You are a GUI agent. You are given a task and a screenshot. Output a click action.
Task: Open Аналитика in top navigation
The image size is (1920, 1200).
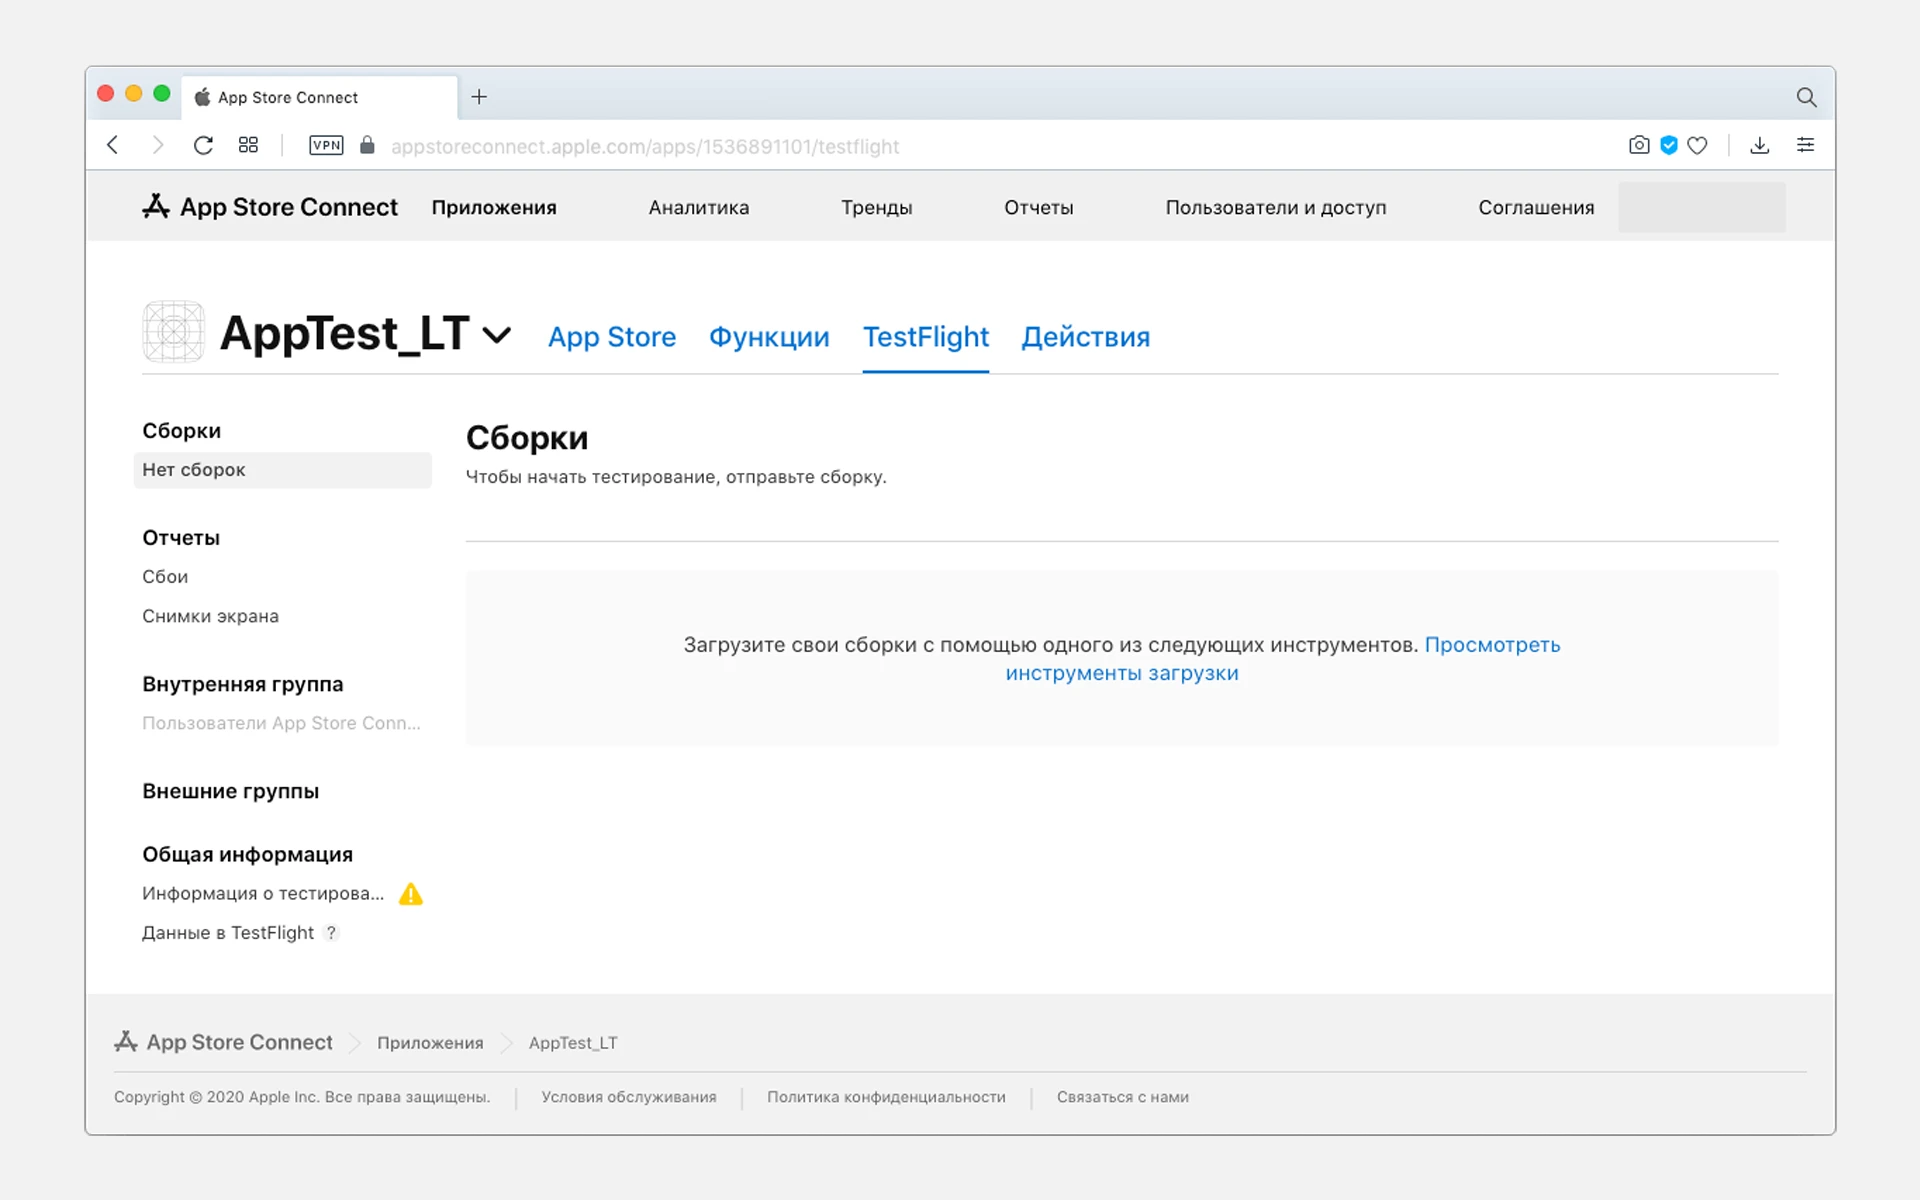point(698,208)
